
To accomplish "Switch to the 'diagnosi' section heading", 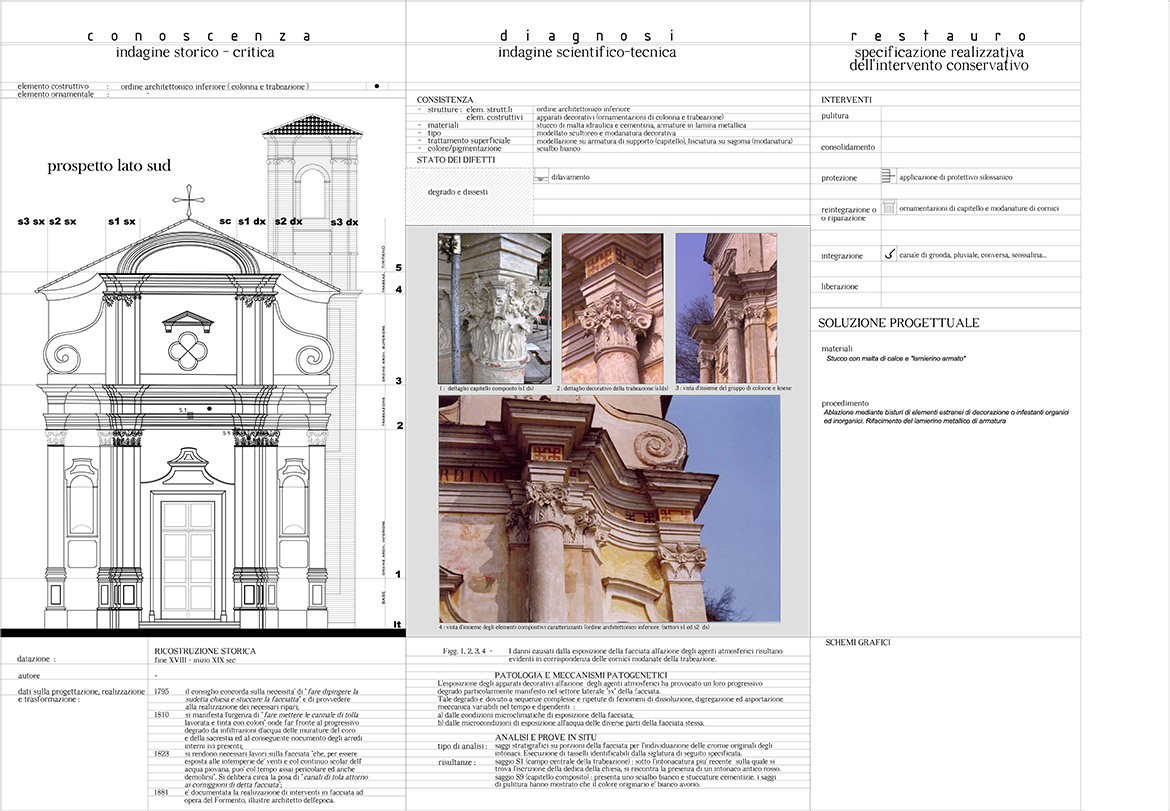I will (587, 36).
